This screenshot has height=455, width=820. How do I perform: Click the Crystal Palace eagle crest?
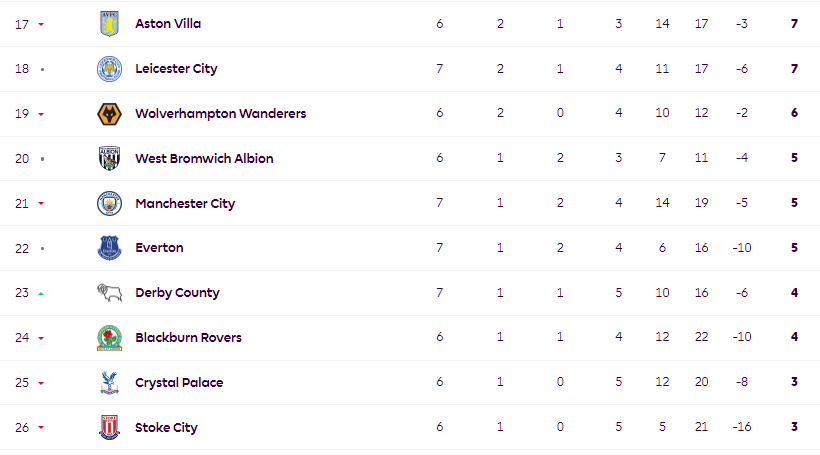(x=109, y=383)
